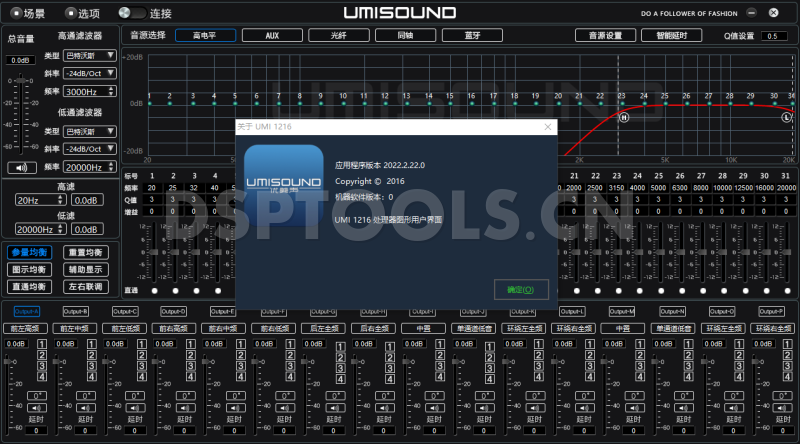Screen dimensions: 800x444
Task: Mute Output-G channel speaker icon
Action: (x=335, y=408)
